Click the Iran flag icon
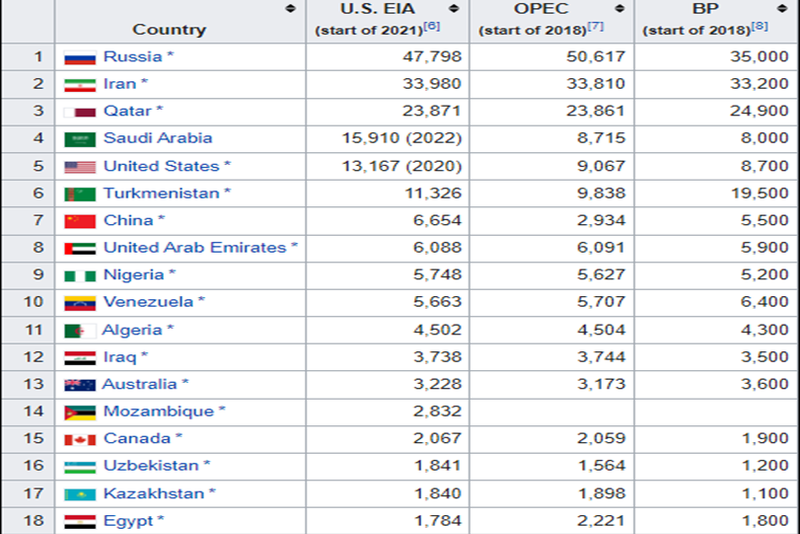 coord(79,84)
